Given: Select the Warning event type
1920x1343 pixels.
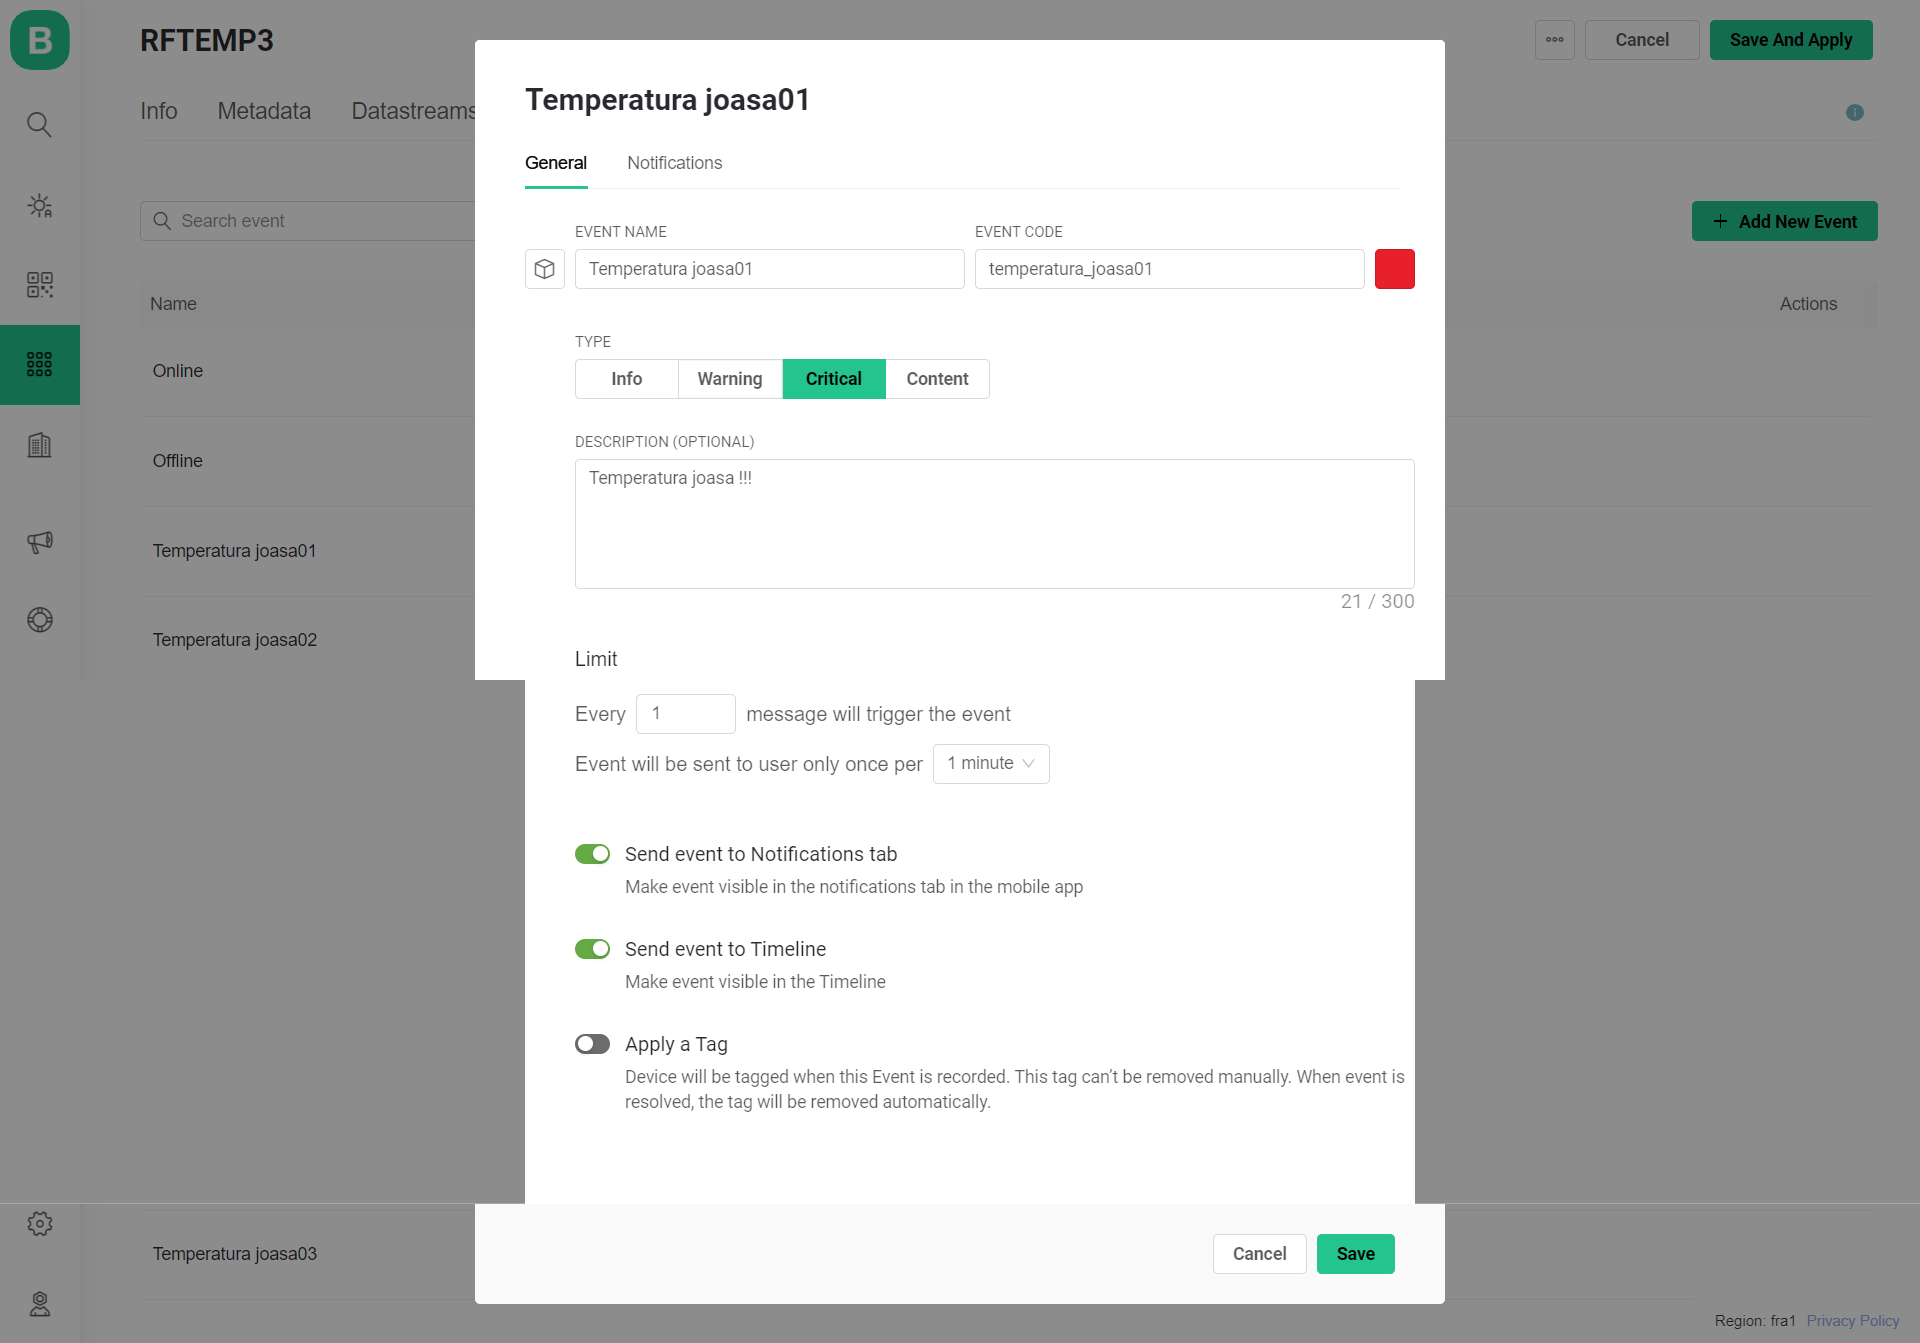Looking at the screenshot, I should click(x=730, y=379).
